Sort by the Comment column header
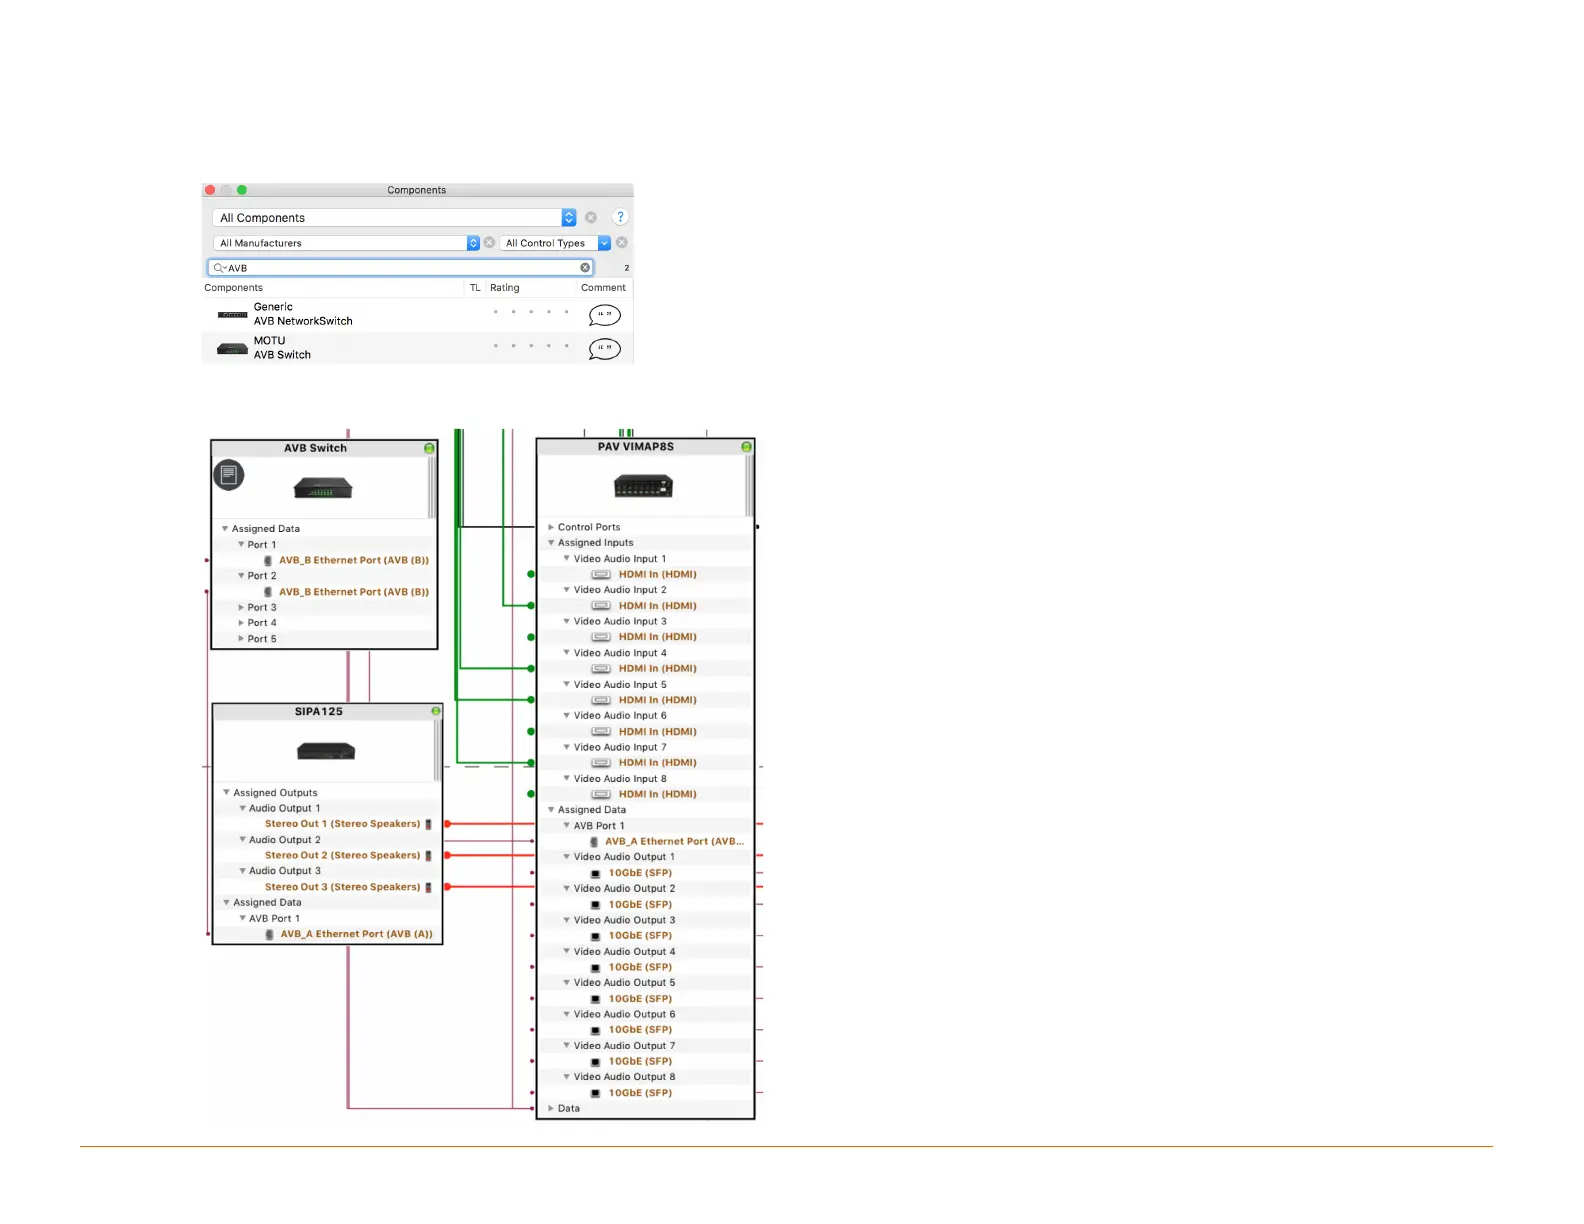Viewport: 1584px width, 1224px height. click(603, 288)
